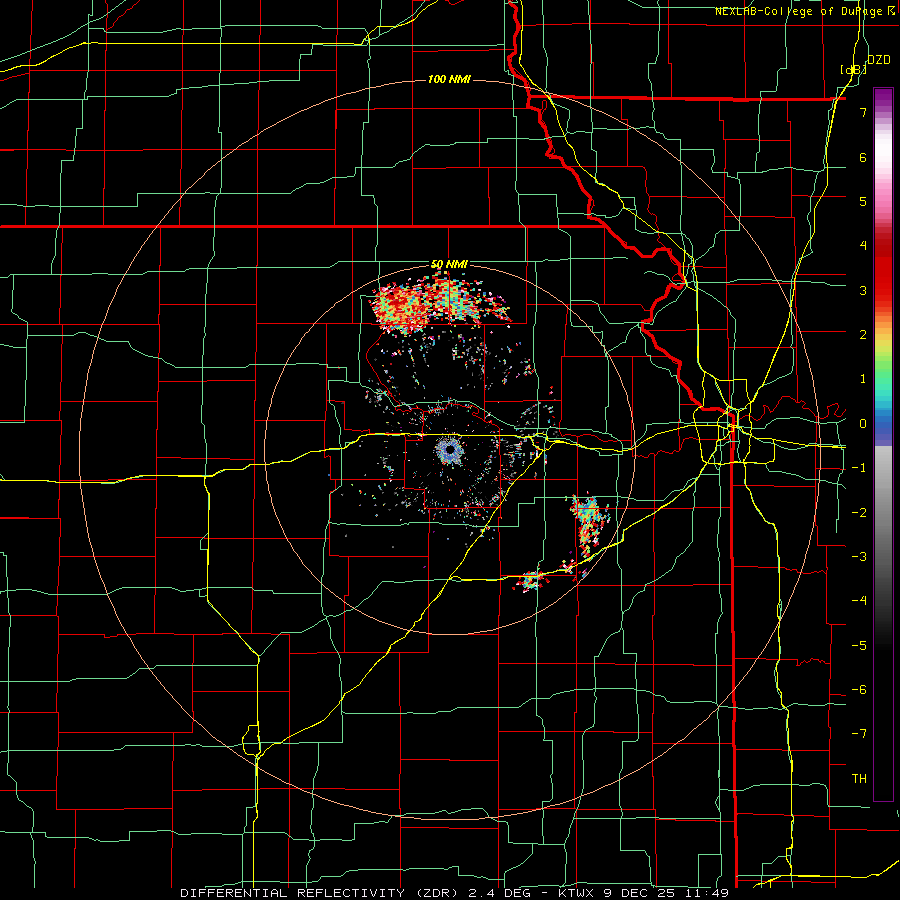Image resolution: width=900 pixels, height=900 pixels.
Task: Click the 7 dB value on color scale
Action: (863, 112)
